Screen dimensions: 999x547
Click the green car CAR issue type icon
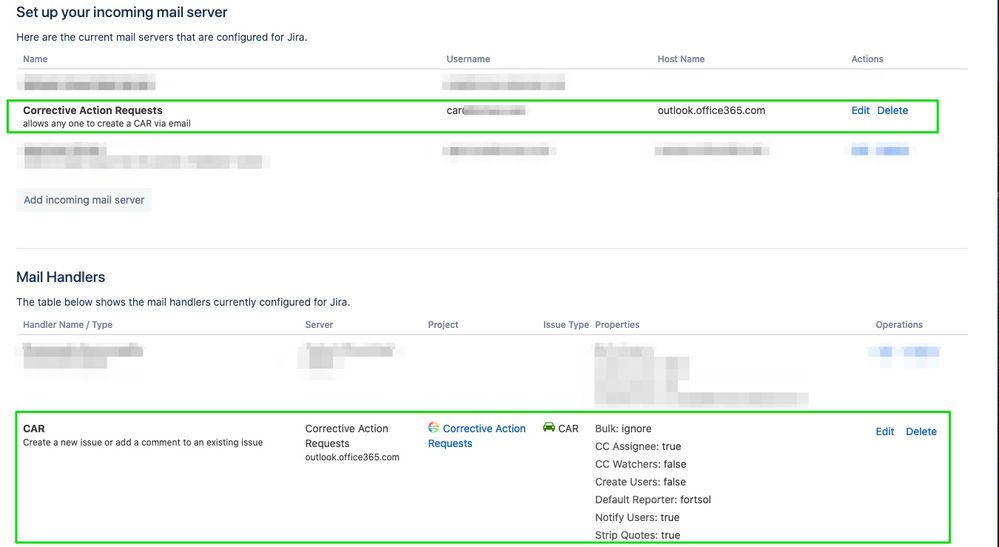[549, 427]
